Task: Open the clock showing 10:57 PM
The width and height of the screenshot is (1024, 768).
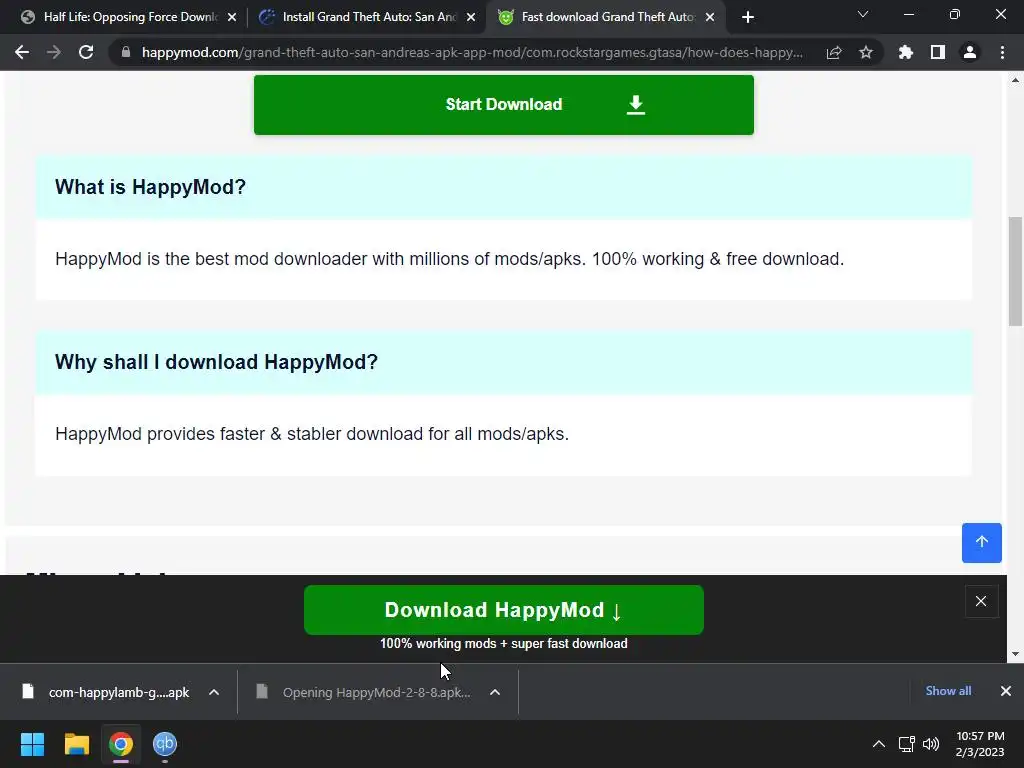Action: coord(980,744)
